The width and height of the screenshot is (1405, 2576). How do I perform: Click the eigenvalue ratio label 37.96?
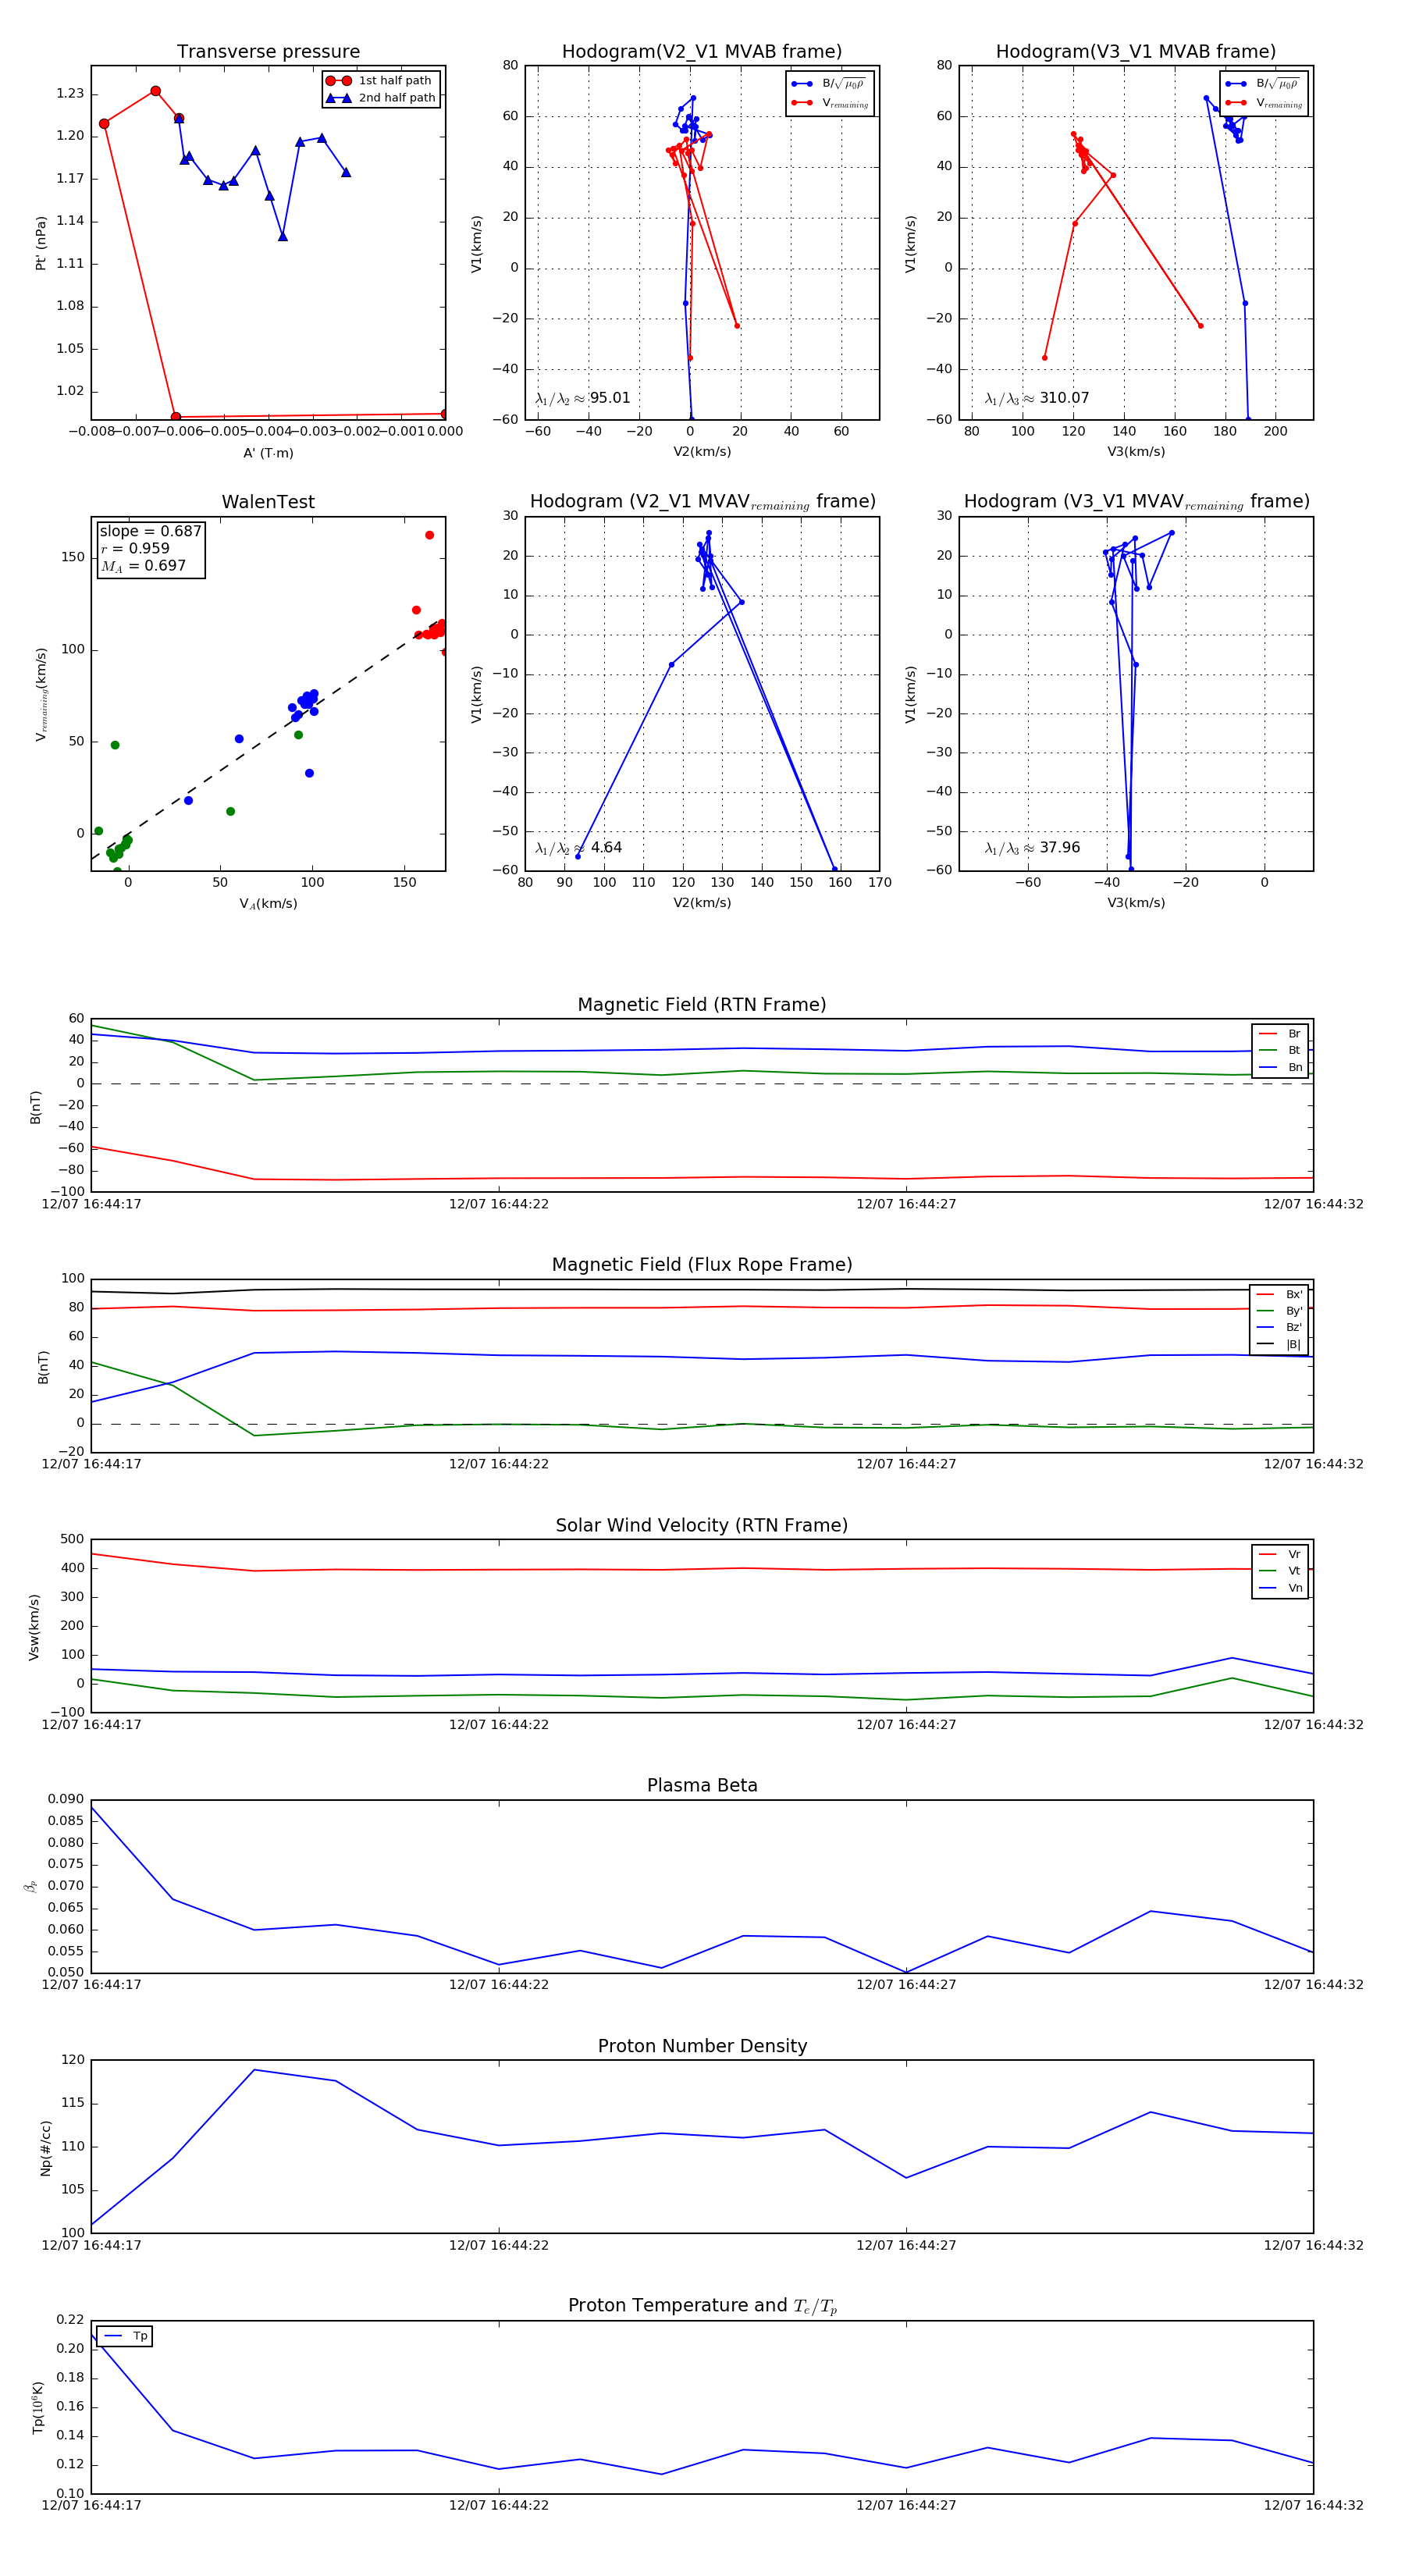[1032, 847]
